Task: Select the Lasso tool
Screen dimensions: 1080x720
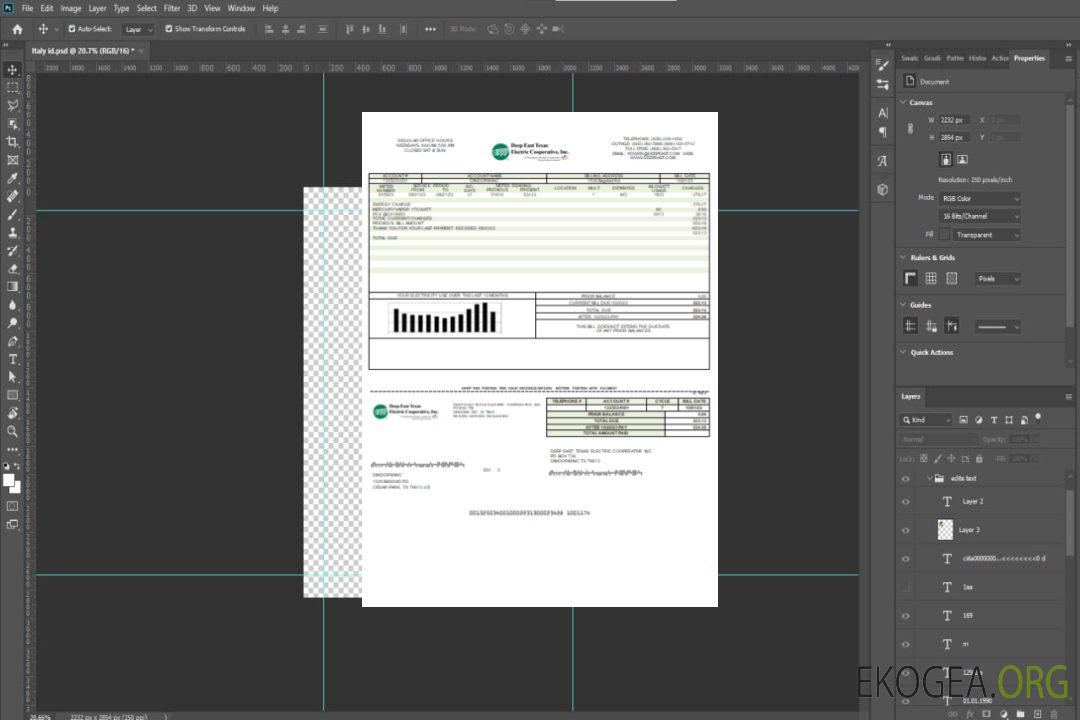Action: [x=12, y=105]
